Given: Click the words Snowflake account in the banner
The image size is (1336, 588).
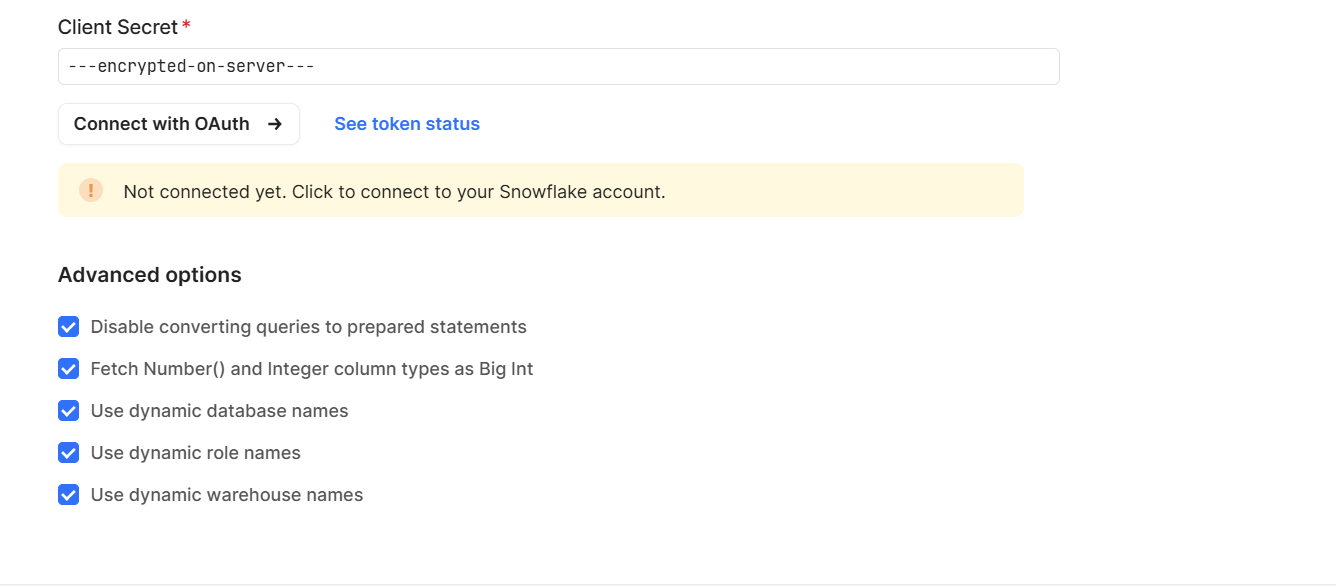Looking at the screenshot, I should 582,191.
